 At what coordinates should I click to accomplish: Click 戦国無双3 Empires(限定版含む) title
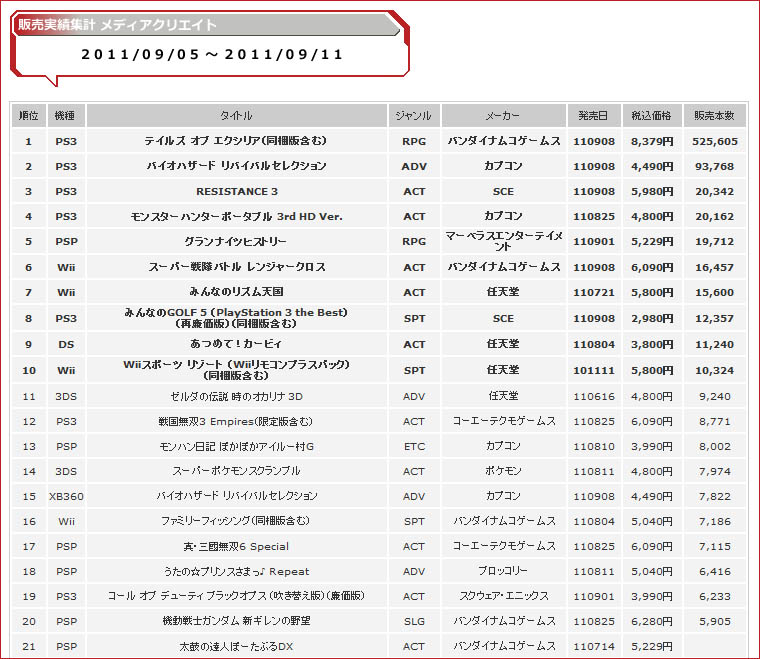(236, 422)
